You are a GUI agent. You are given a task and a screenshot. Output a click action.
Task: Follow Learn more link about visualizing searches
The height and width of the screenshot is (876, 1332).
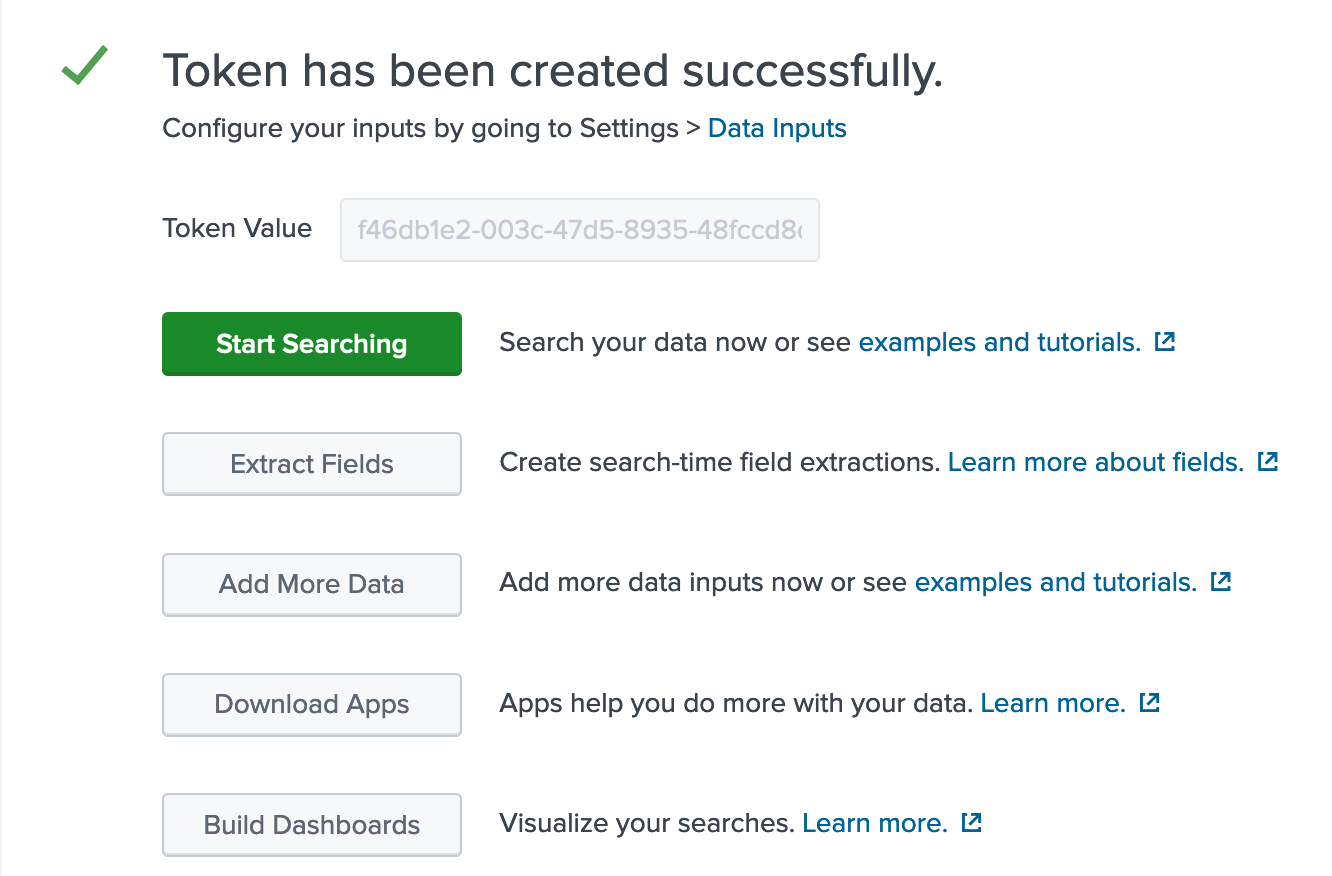click(x=875, y=823)
